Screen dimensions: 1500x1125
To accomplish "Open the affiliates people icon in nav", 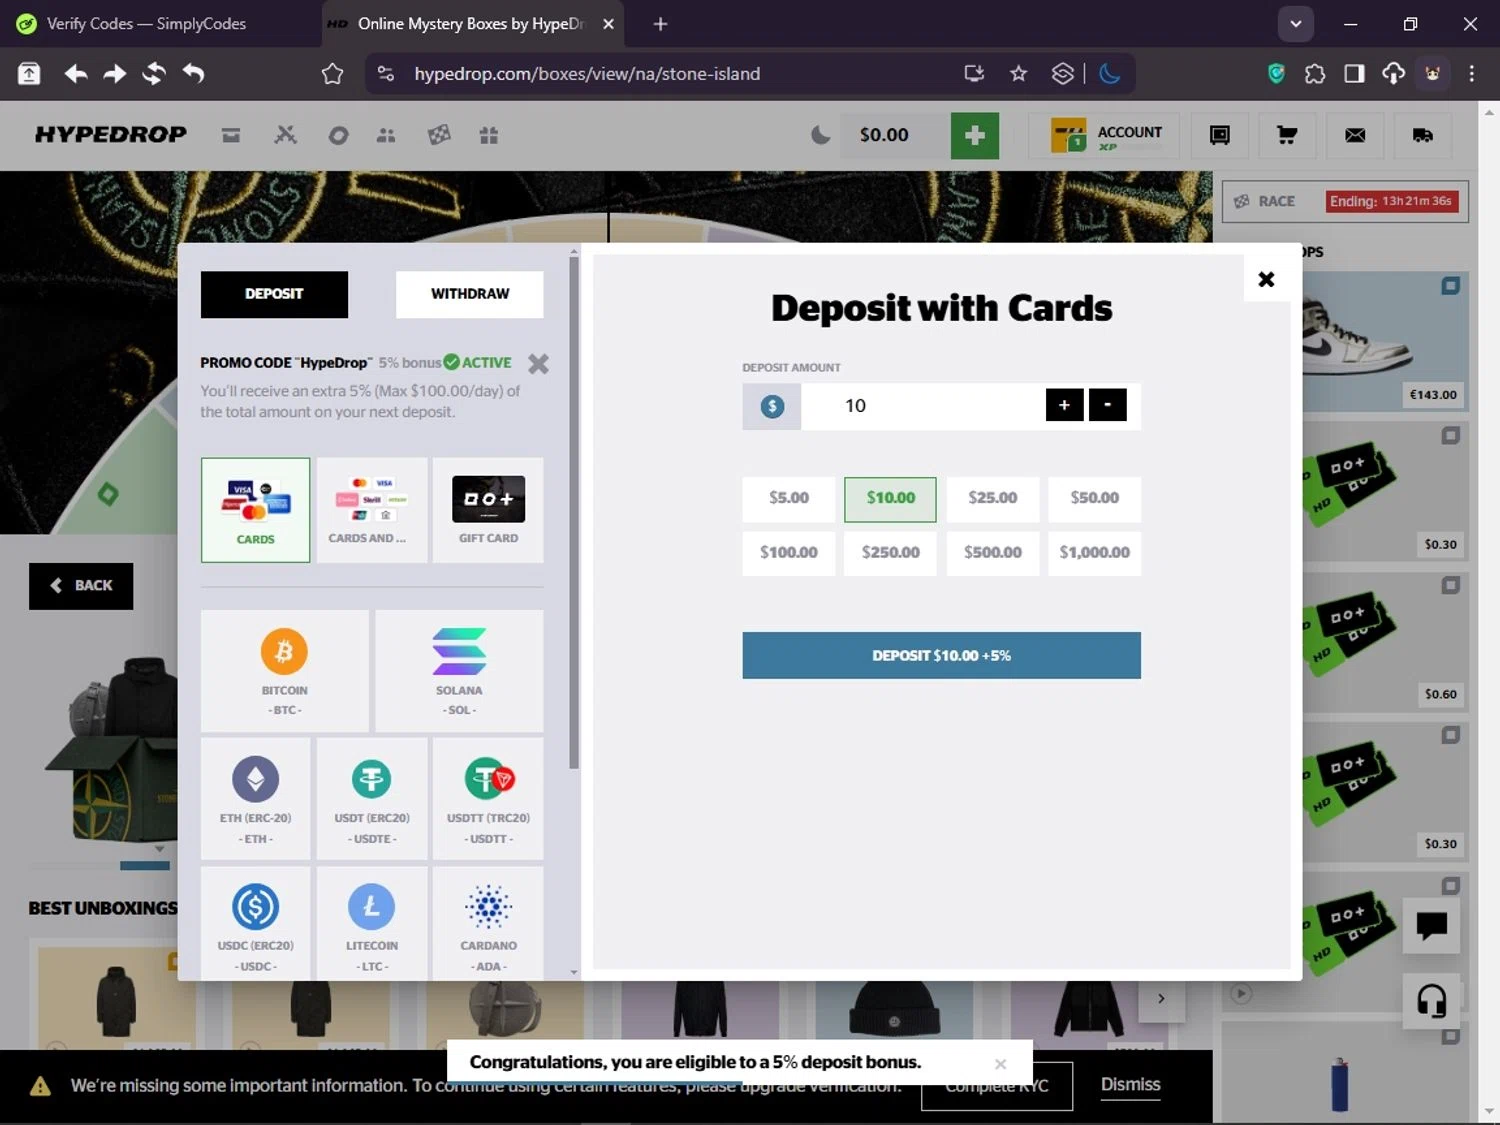I will 386,135.
